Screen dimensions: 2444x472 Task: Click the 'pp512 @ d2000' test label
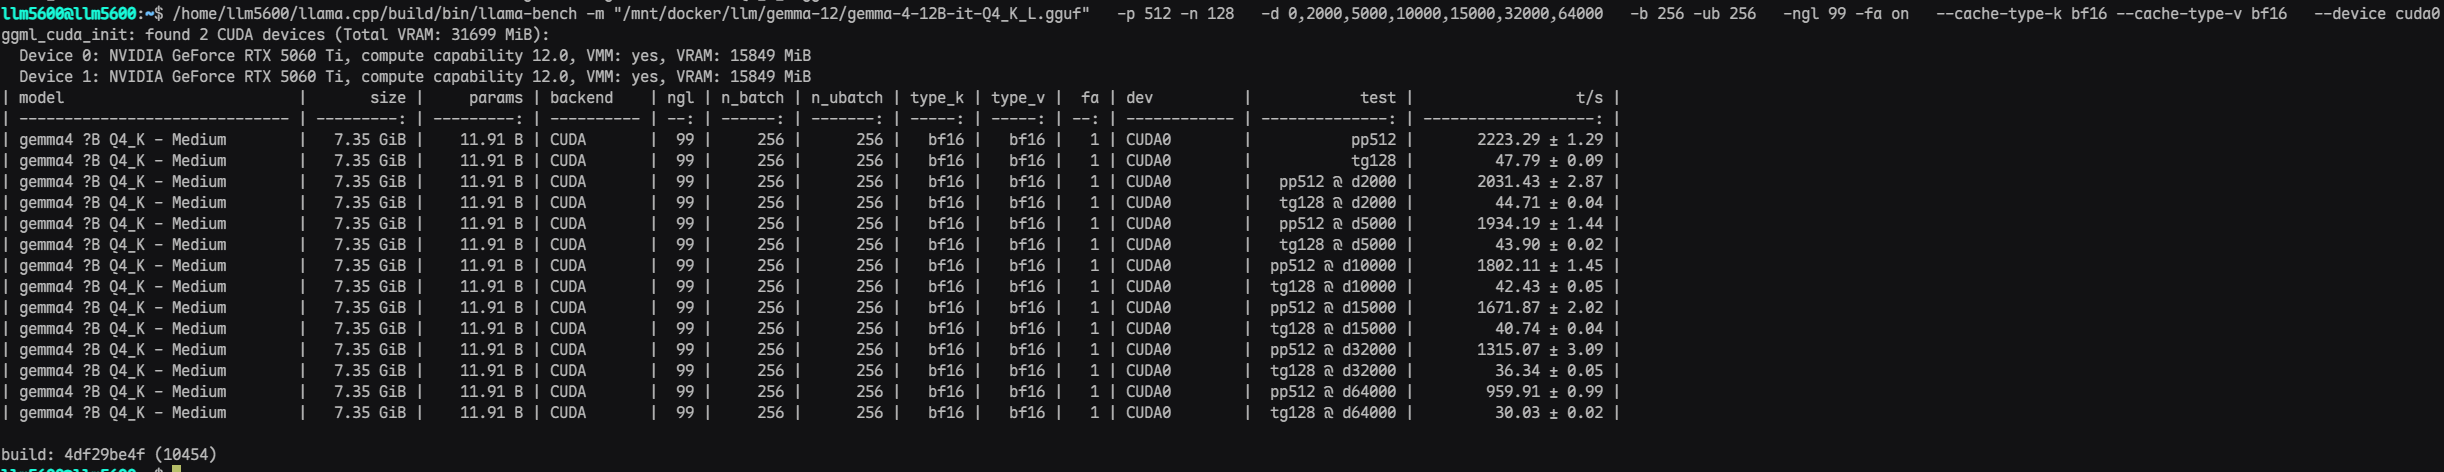tap(1338, 182)
